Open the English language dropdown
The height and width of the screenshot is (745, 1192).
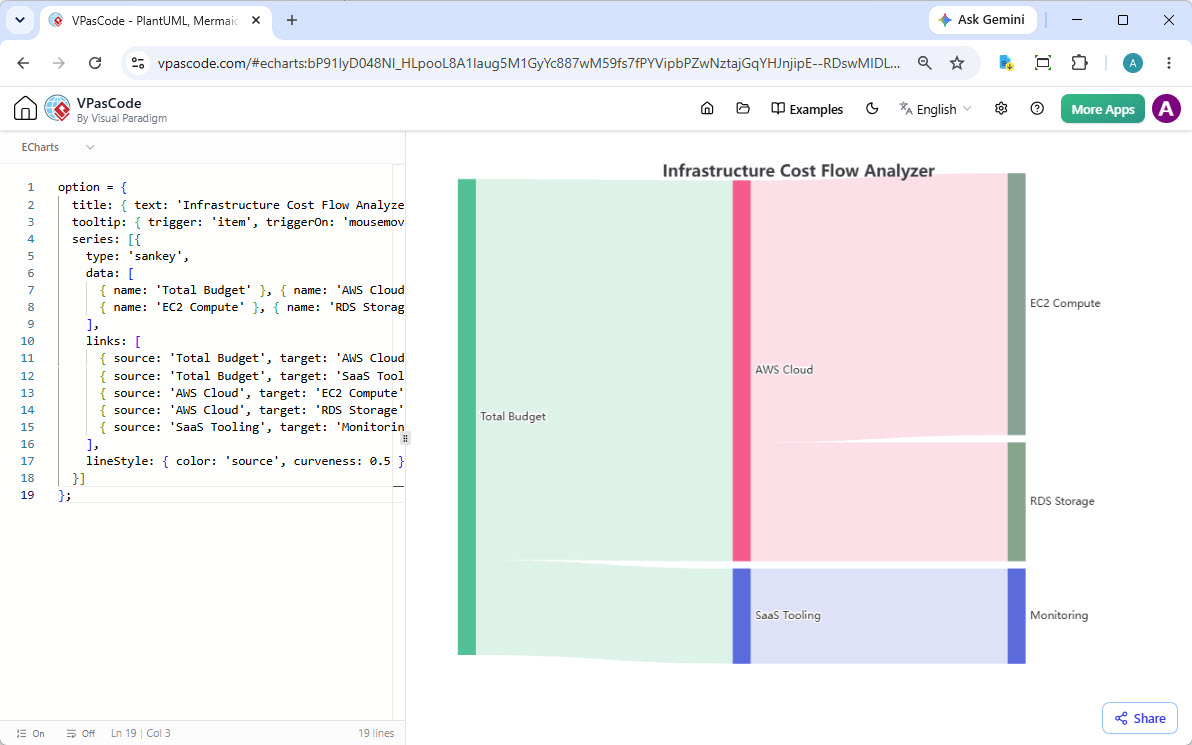[935, 109]
